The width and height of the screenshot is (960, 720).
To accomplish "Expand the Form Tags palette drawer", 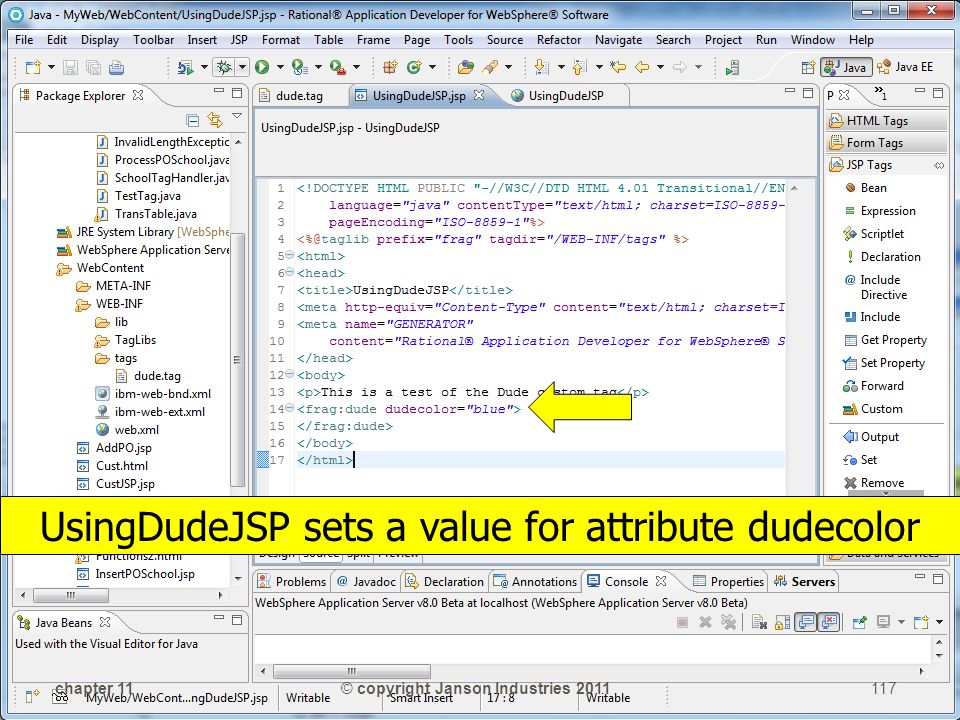I will (887, 143).
